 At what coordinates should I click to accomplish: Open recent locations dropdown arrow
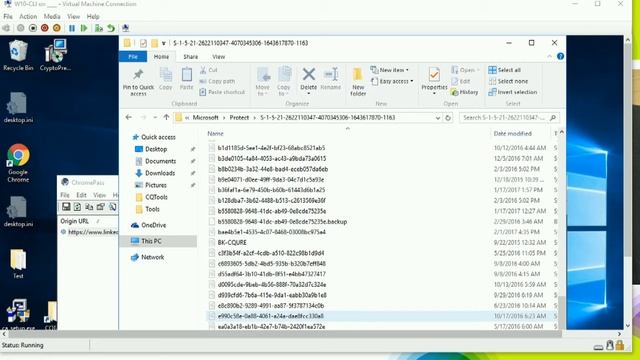point(155,118)
